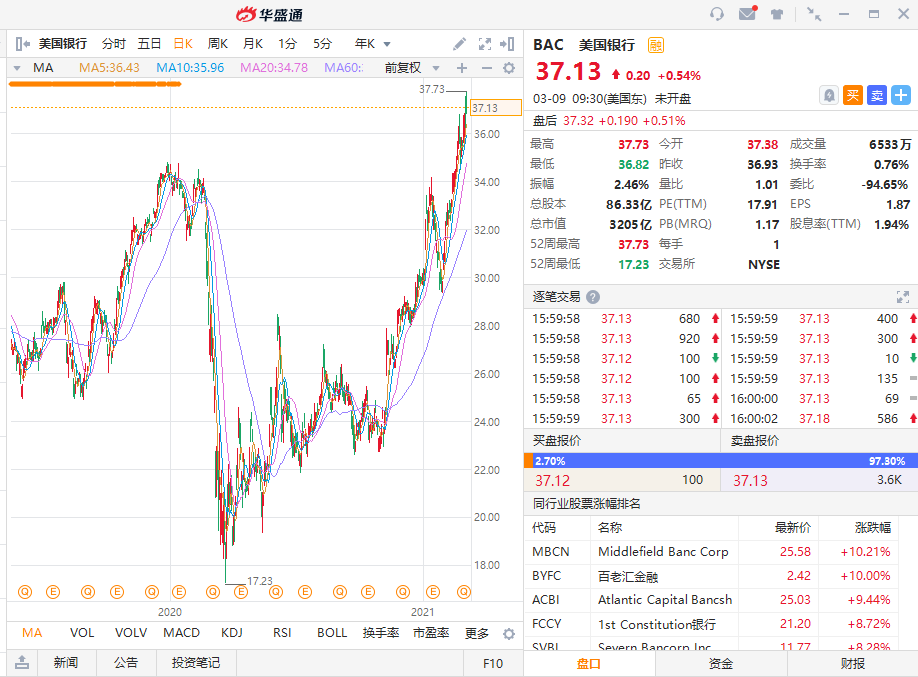Add BAC to watchlist plus button
This screenshot has height=677, width=918.
pos(900,95)
